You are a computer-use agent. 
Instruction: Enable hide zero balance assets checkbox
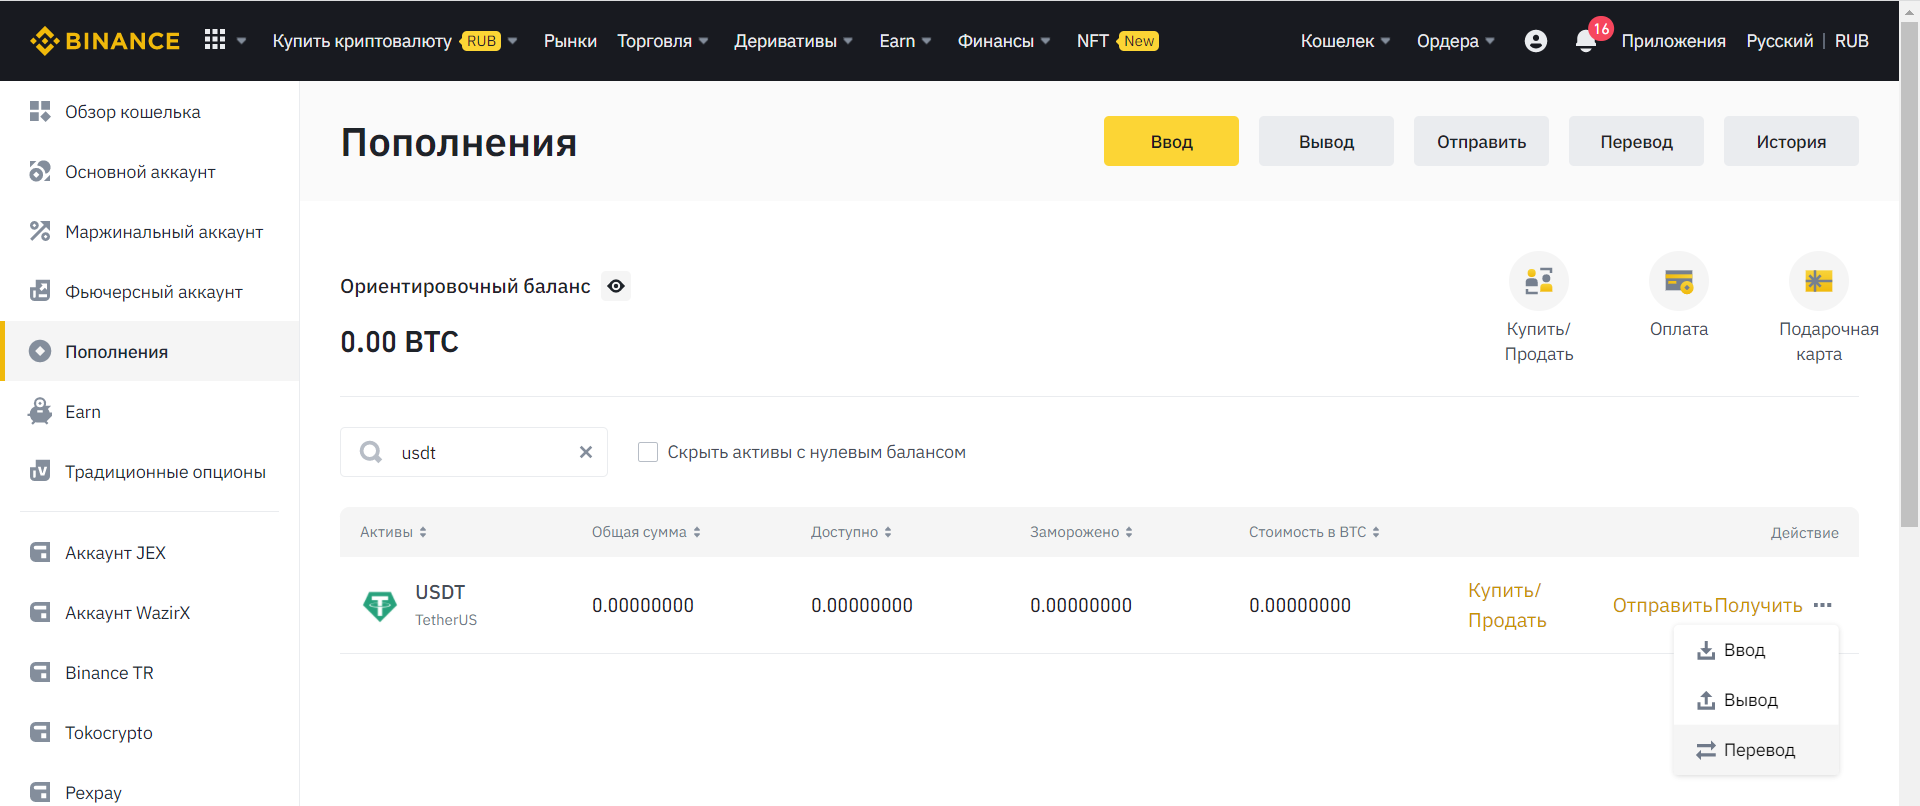(x=648, y=452)
